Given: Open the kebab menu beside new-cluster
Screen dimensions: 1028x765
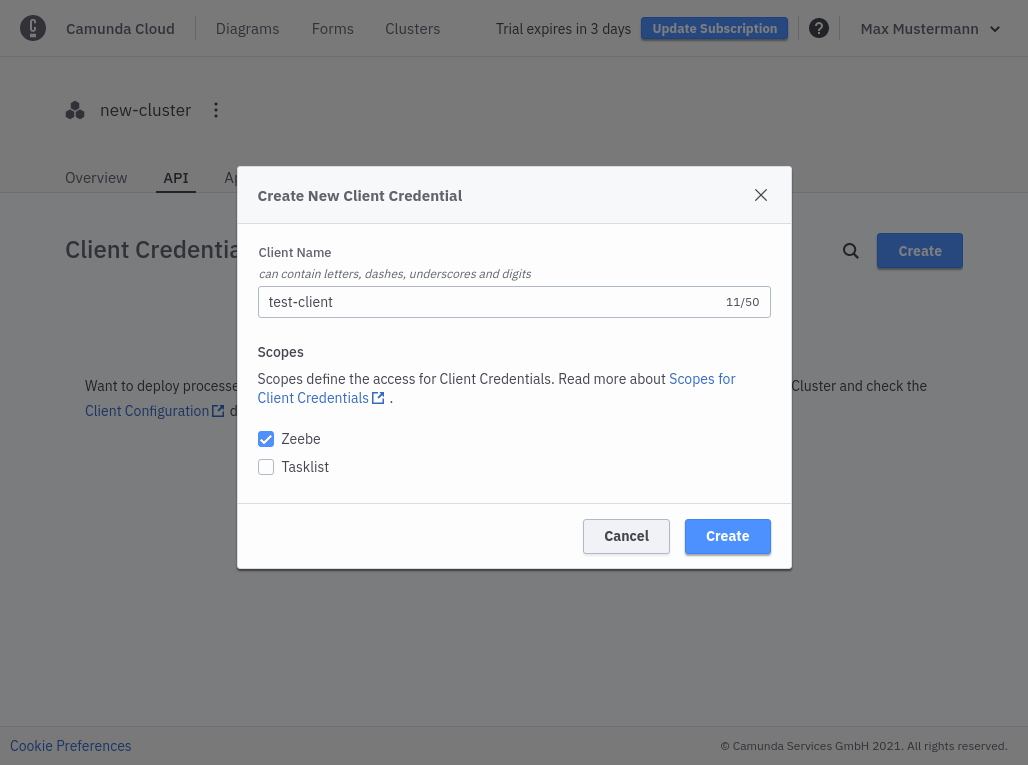Looking at the screenshot, I should pyautogui.click(x=216, y=110).
